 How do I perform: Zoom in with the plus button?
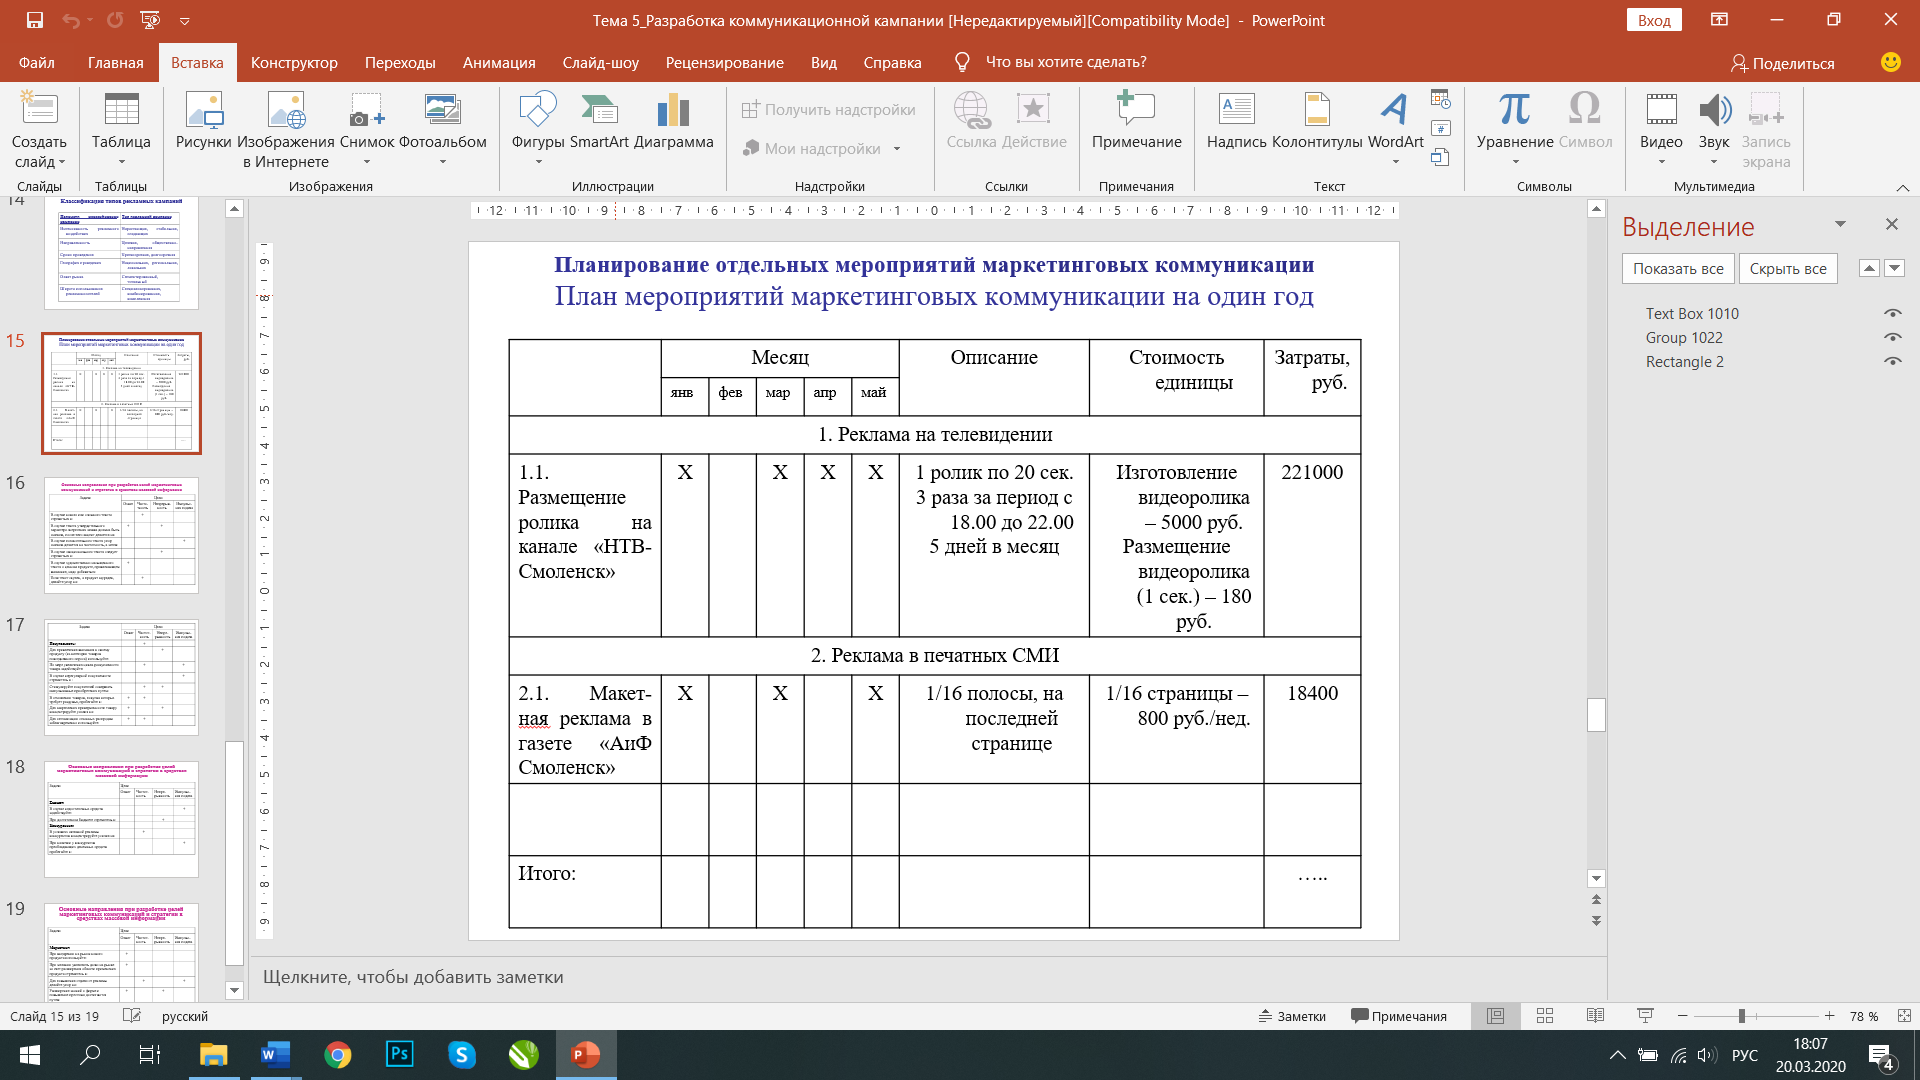tap(1829, 1016)
